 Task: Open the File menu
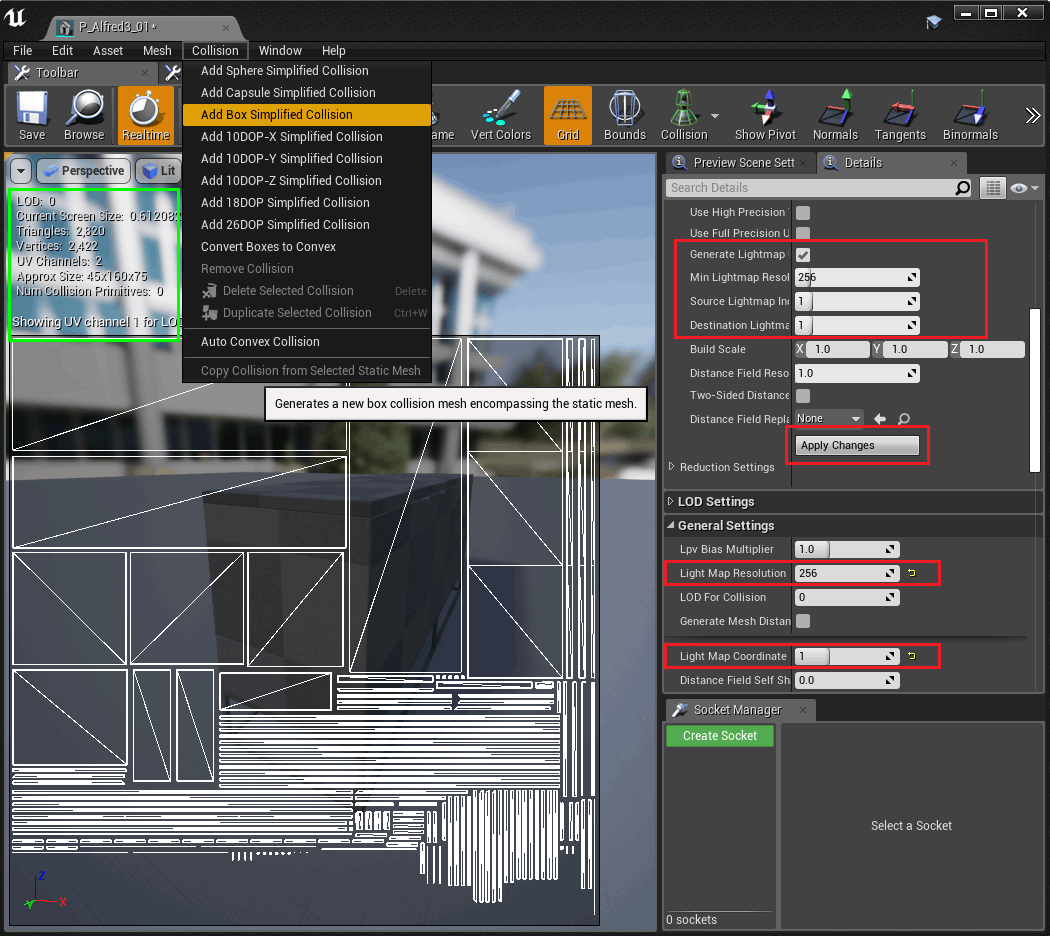(x=22, y=51)
